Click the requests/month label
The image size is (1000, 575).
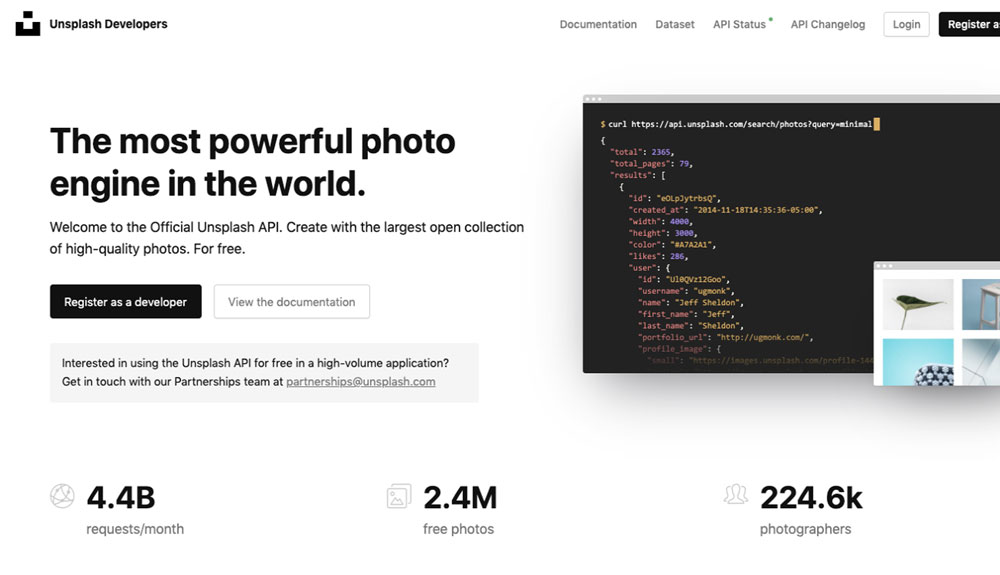(x=135, y=529)
